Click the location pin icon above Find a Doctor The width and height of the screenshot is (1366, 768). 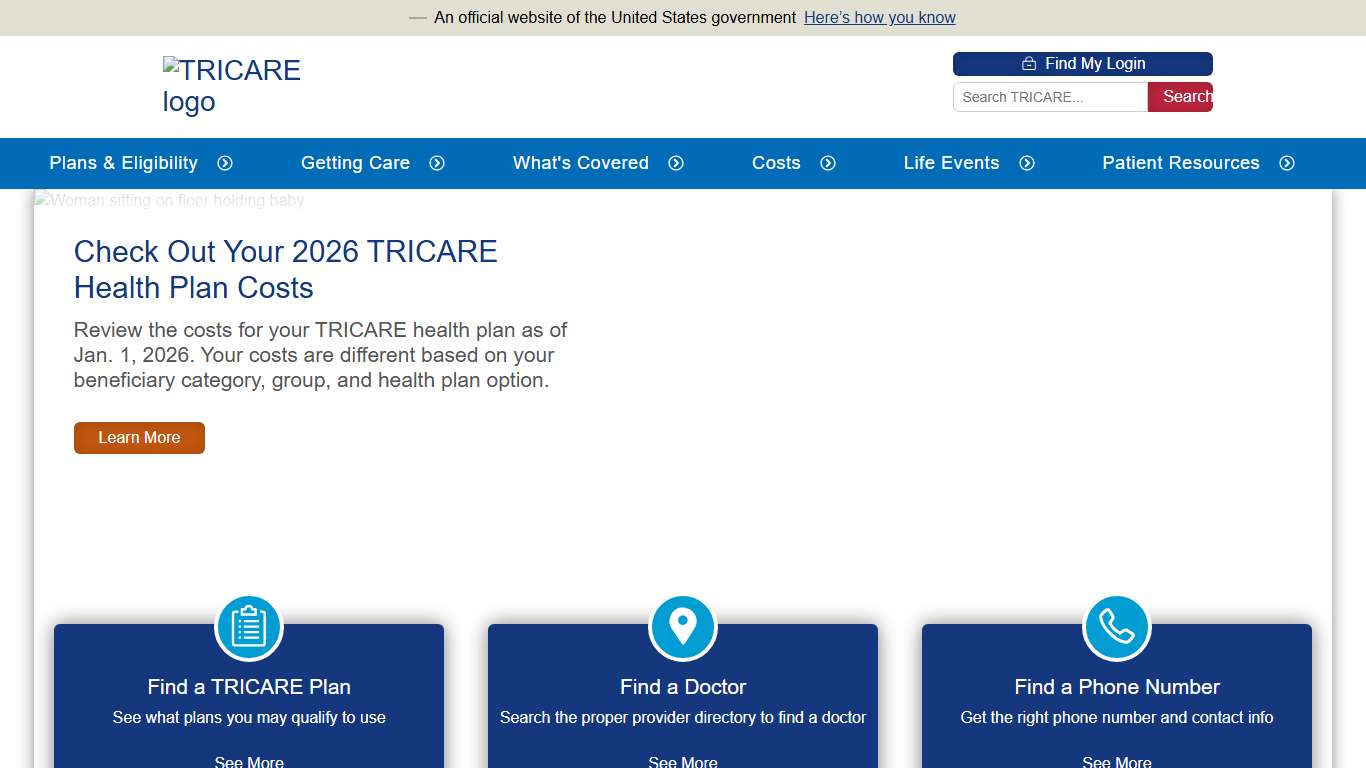[683, 626]
